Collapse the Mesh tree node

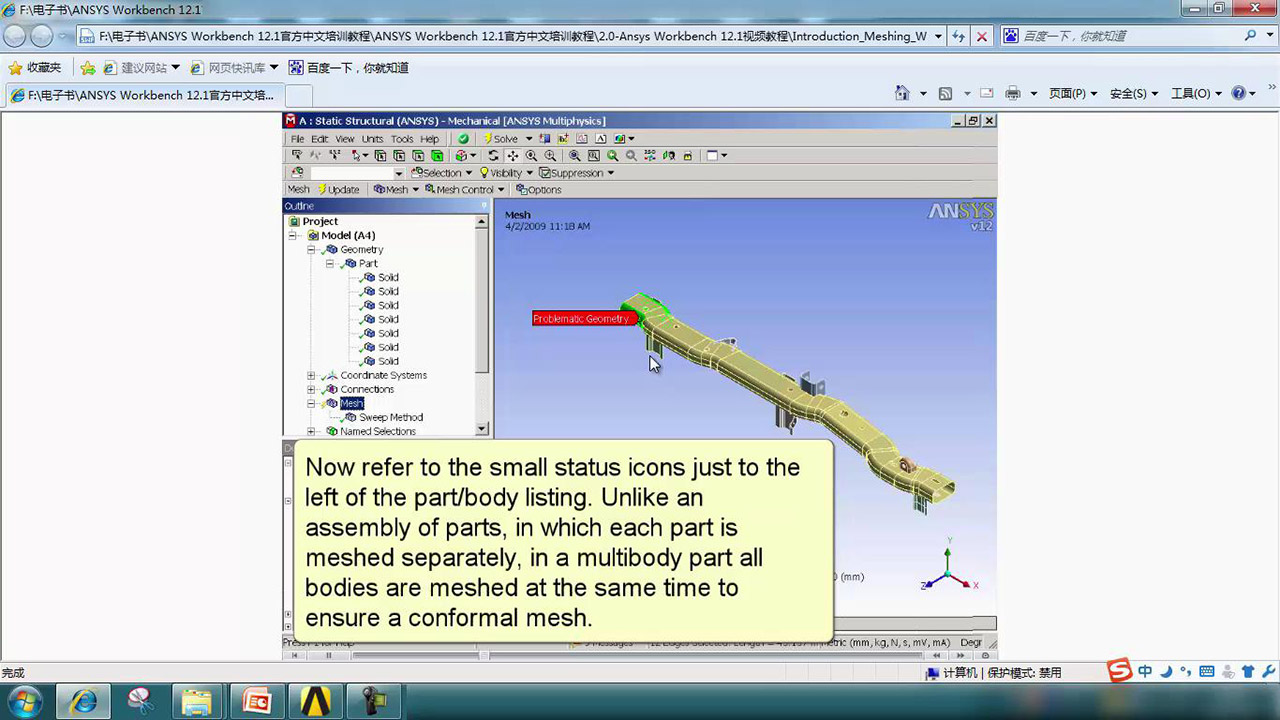[x=311, y=404]
